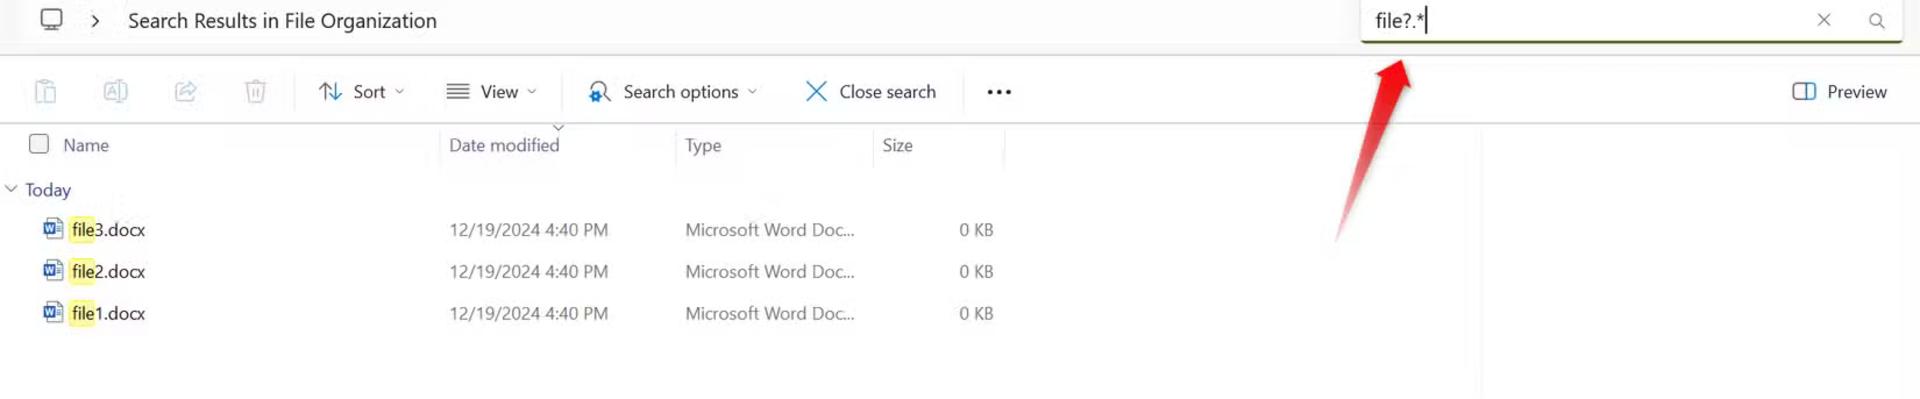Select the file2.docx item

point(108,271)
